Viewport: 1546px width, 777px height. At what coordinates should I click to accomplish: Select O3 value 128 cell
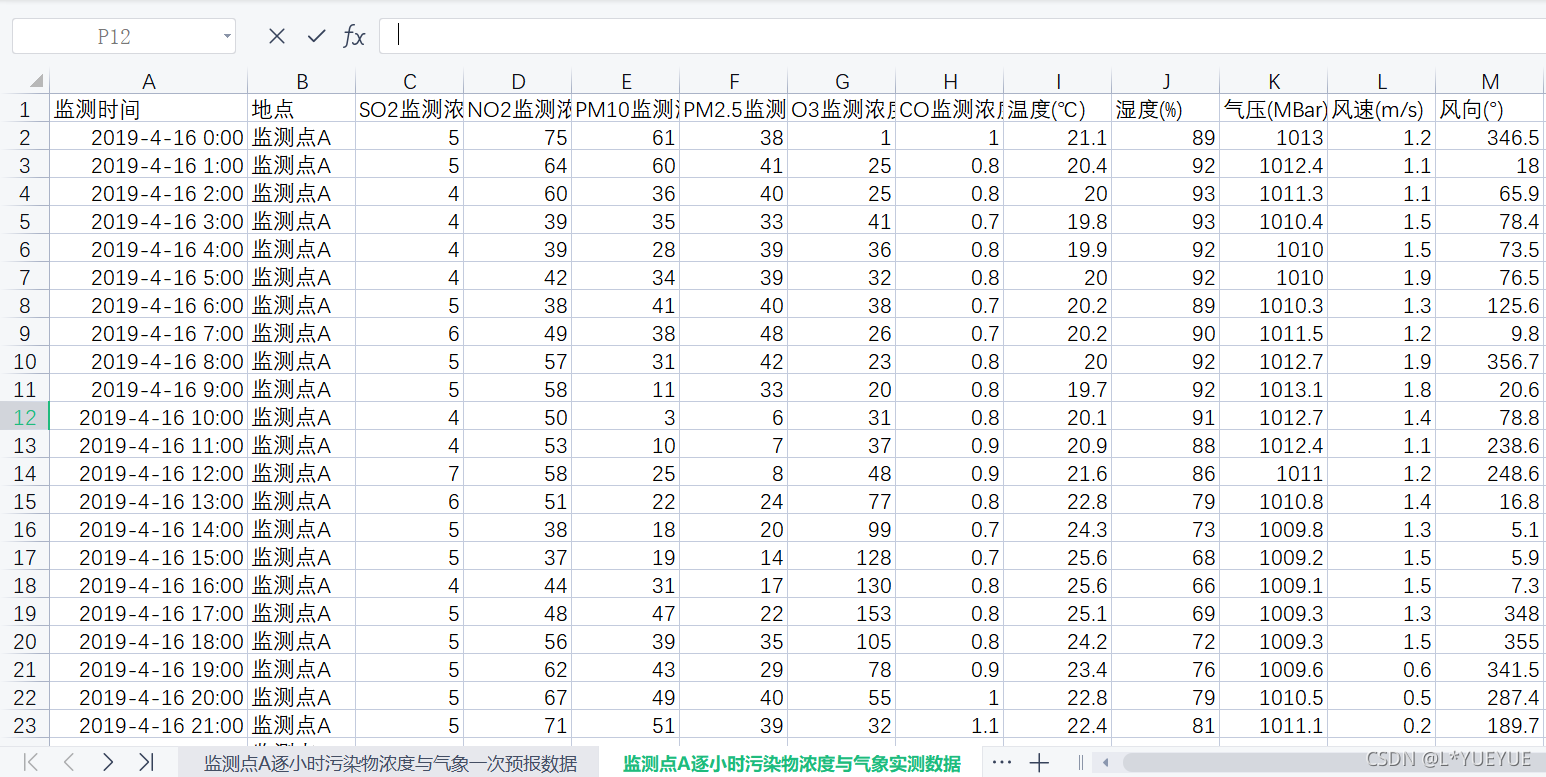coord(842,557)
